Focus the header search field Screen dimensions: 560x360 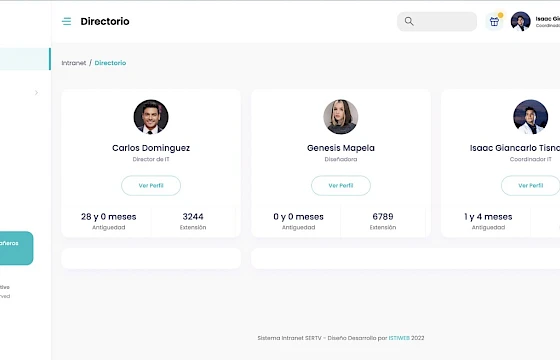coord(437,21)
